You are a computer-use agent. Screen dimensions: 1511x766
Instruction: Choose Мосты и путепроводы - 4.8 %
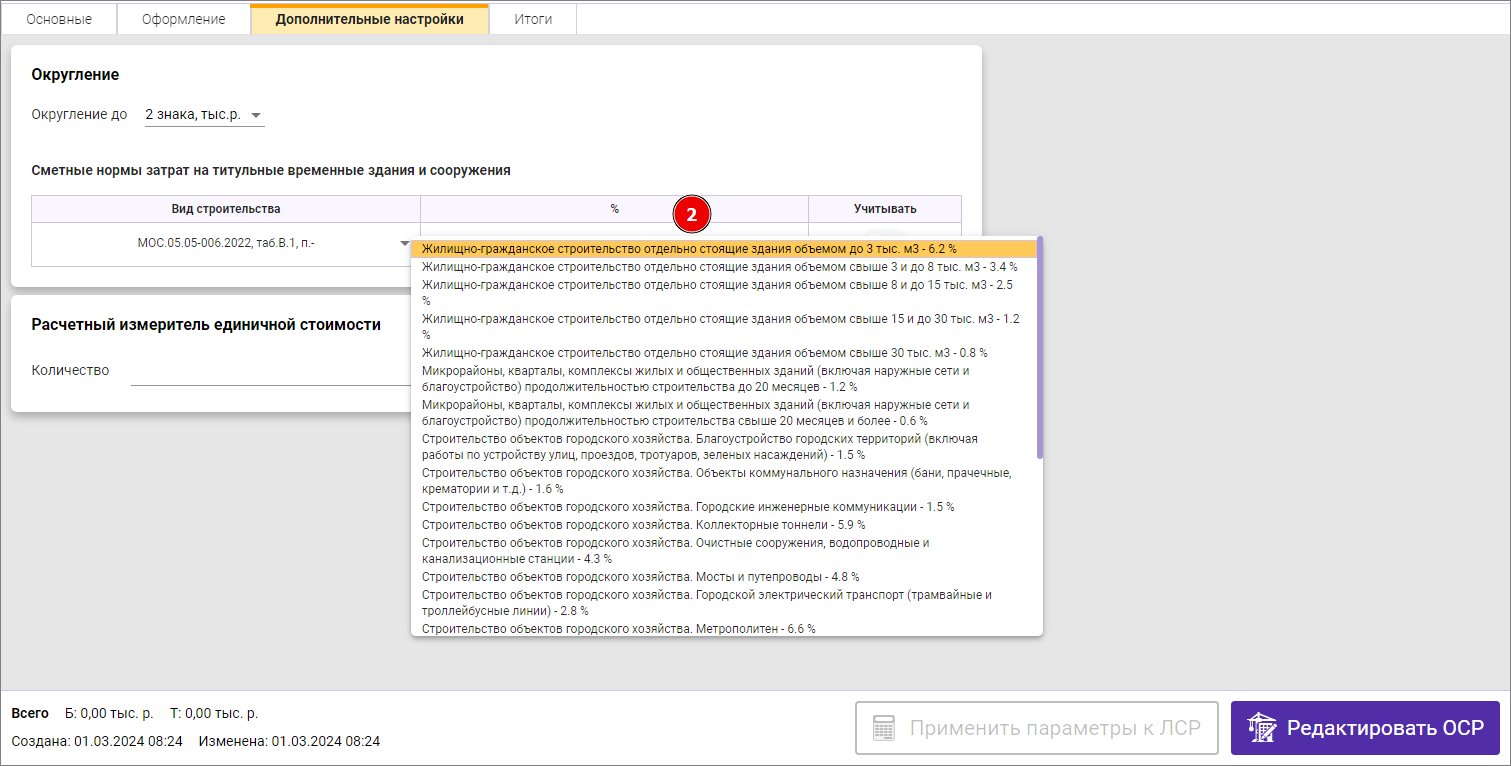640,577
